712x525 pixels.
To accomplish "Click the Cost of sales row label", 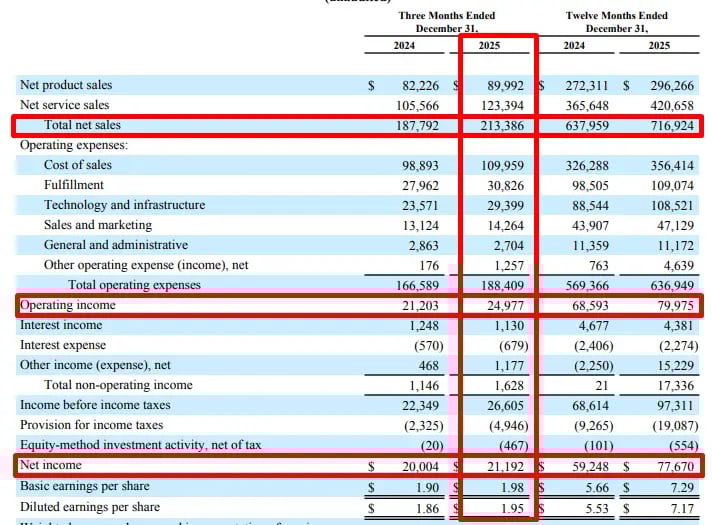I will 78,165.
